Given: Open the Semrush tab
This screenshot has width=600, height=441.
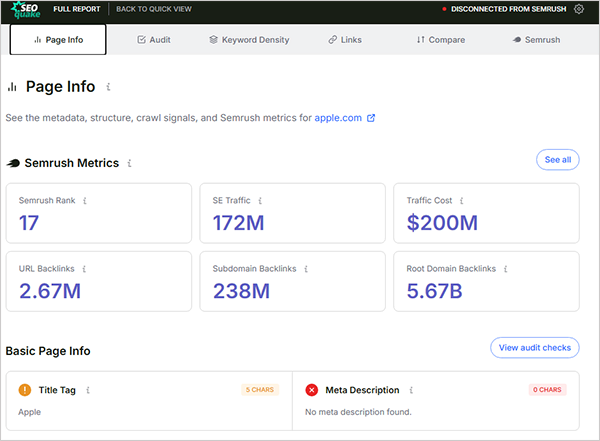Looking at the screenshot, I should (536, 40).
